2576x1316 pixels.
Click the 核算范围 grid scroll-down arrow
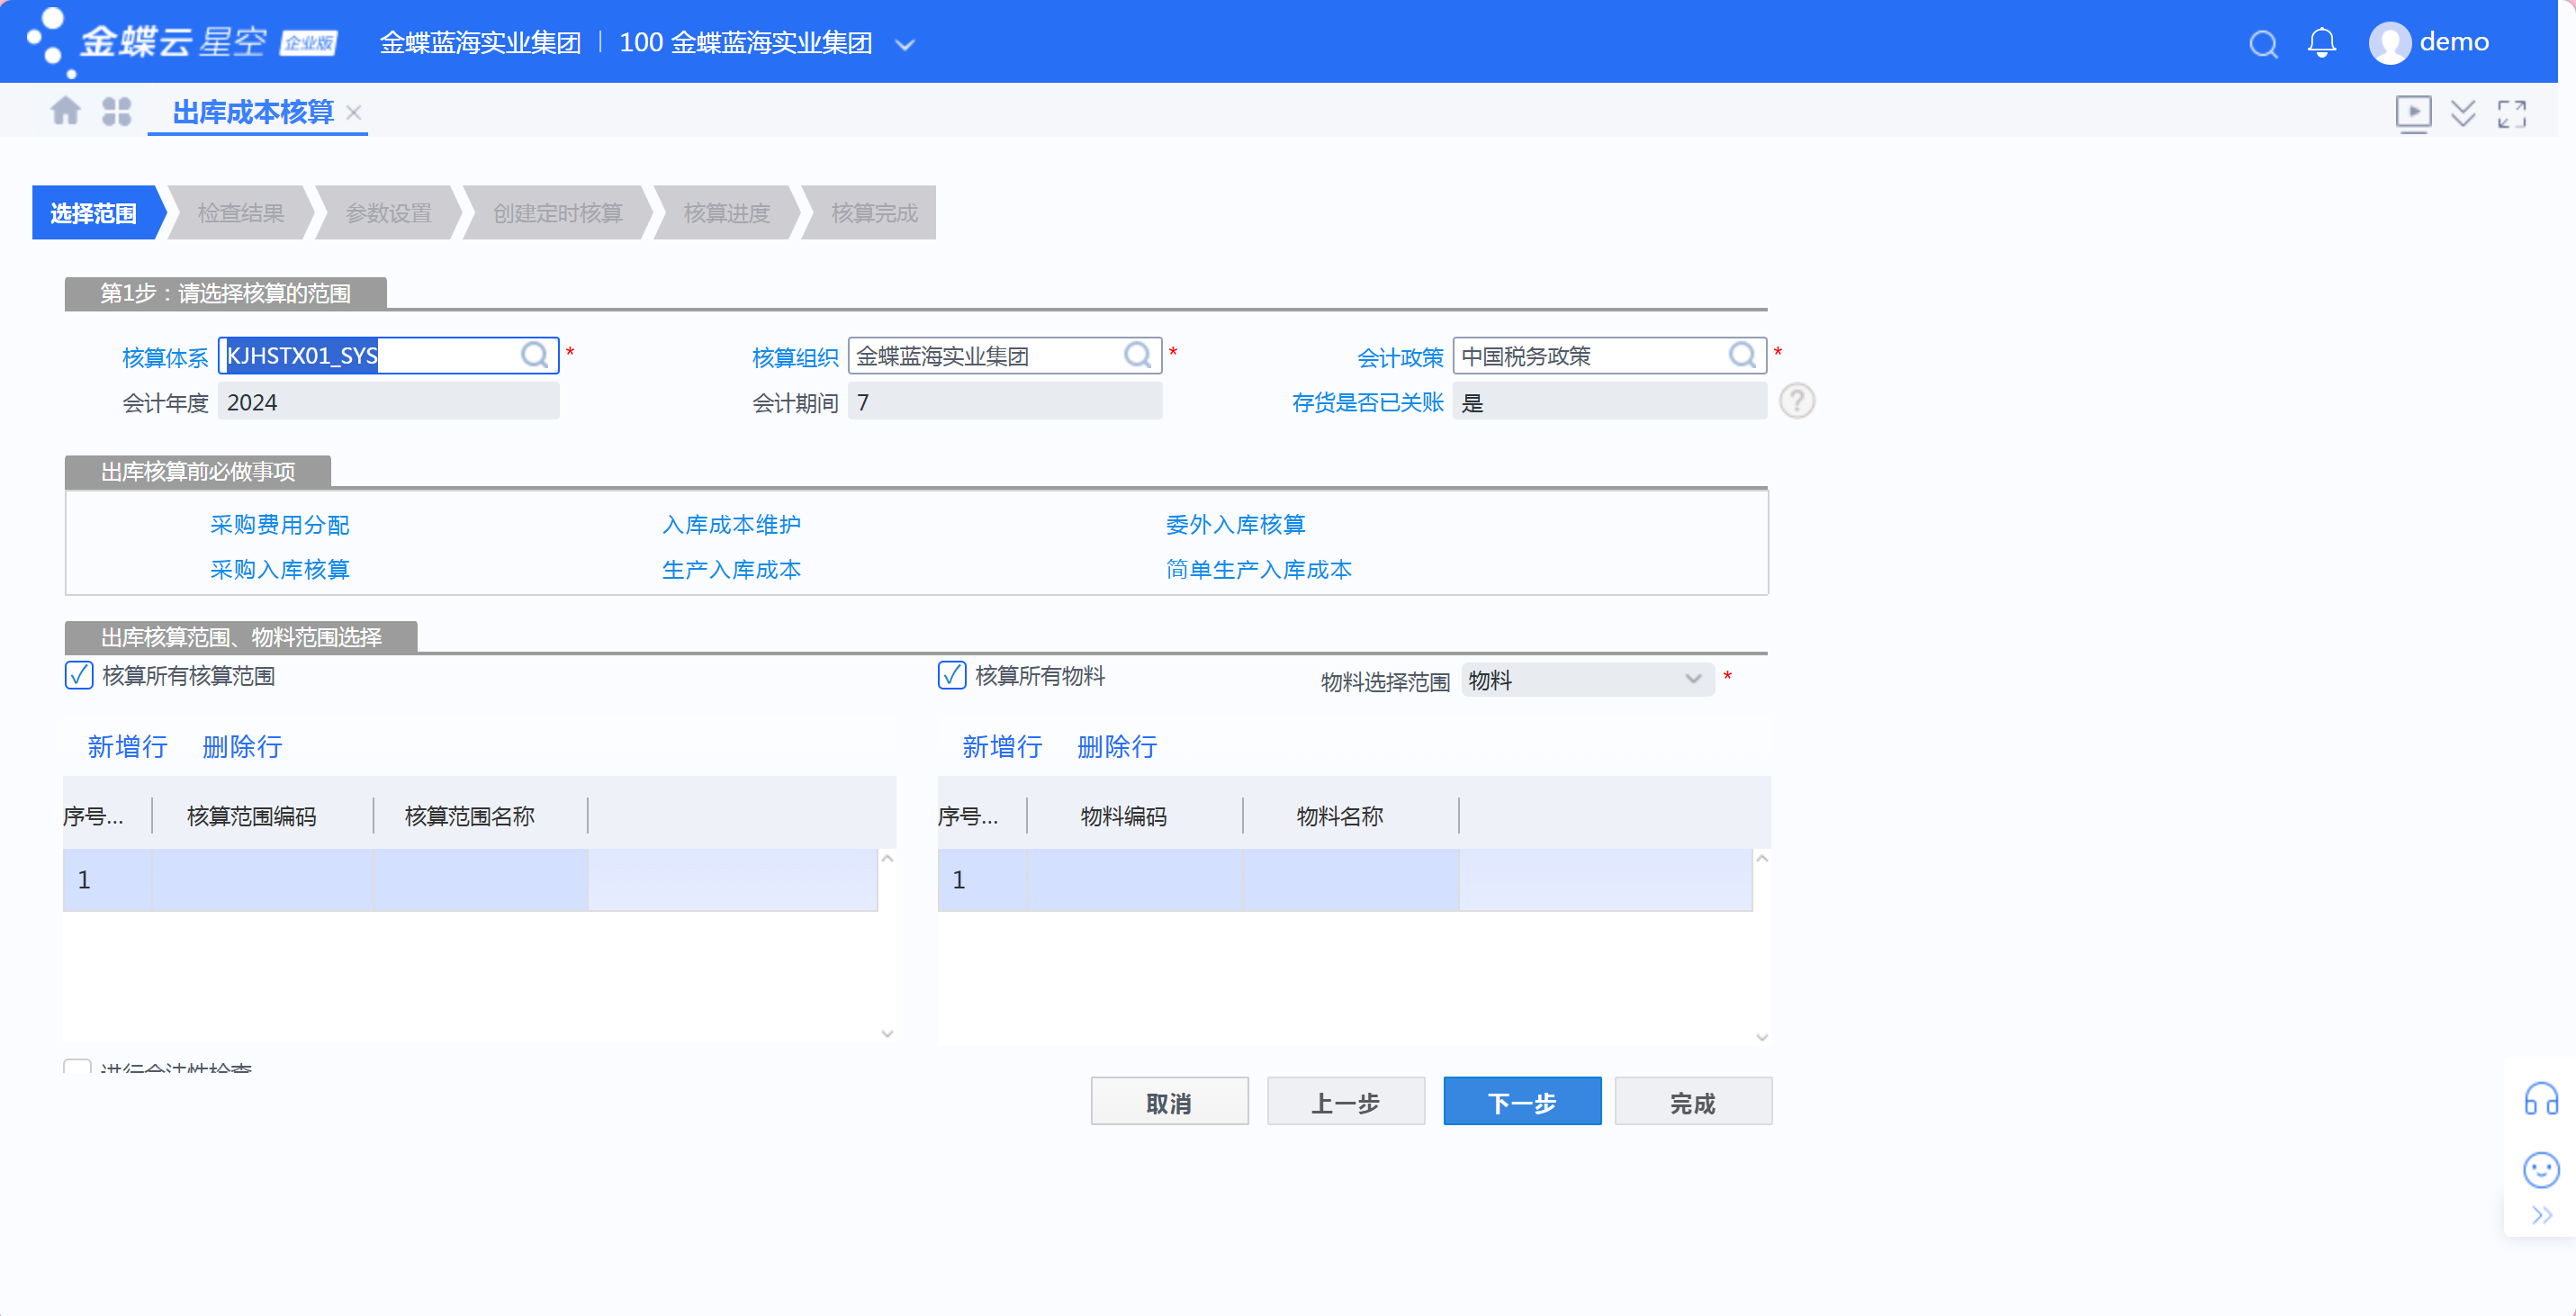[x=887, y=1033]
